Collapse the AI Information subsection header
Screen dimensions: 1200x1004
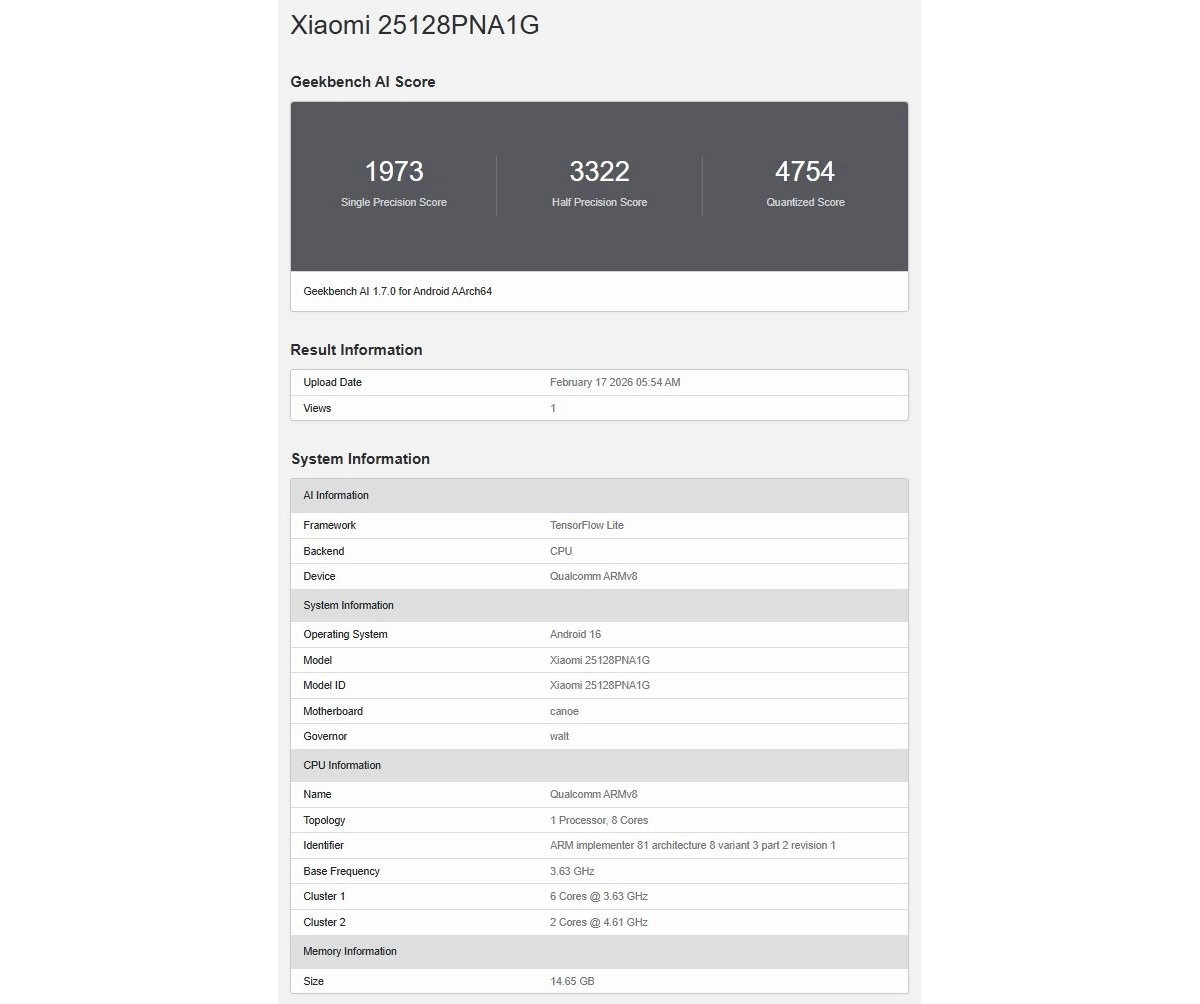tap(336, 495)
